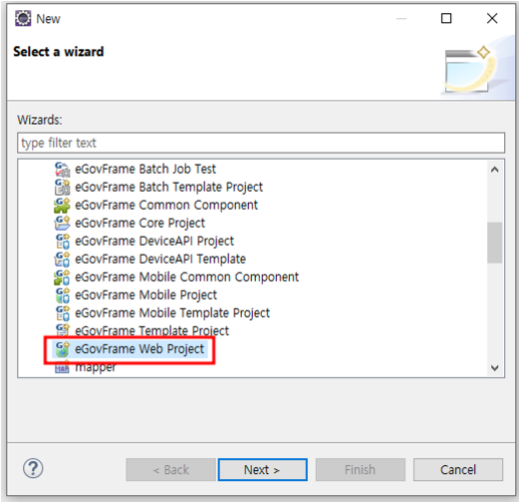
Task: Select eGovFrame Core Project wizard
Action: click(x=140, y=223)
